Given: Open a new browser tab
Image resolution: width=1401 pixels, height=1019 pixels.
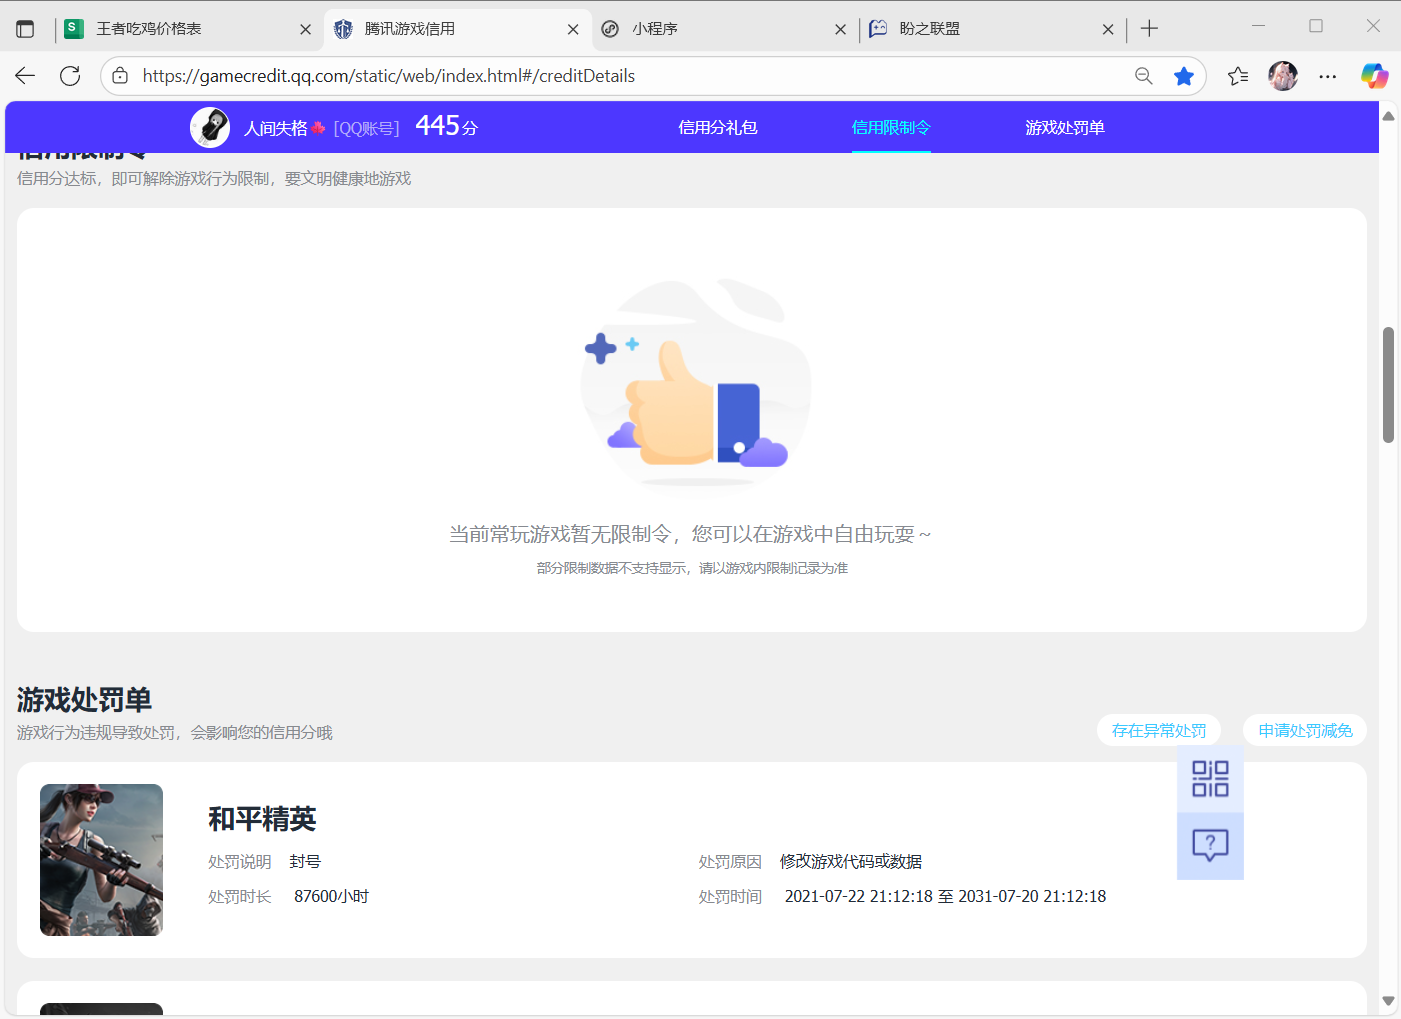Looking at the screenshot, I should point(1149,29).
